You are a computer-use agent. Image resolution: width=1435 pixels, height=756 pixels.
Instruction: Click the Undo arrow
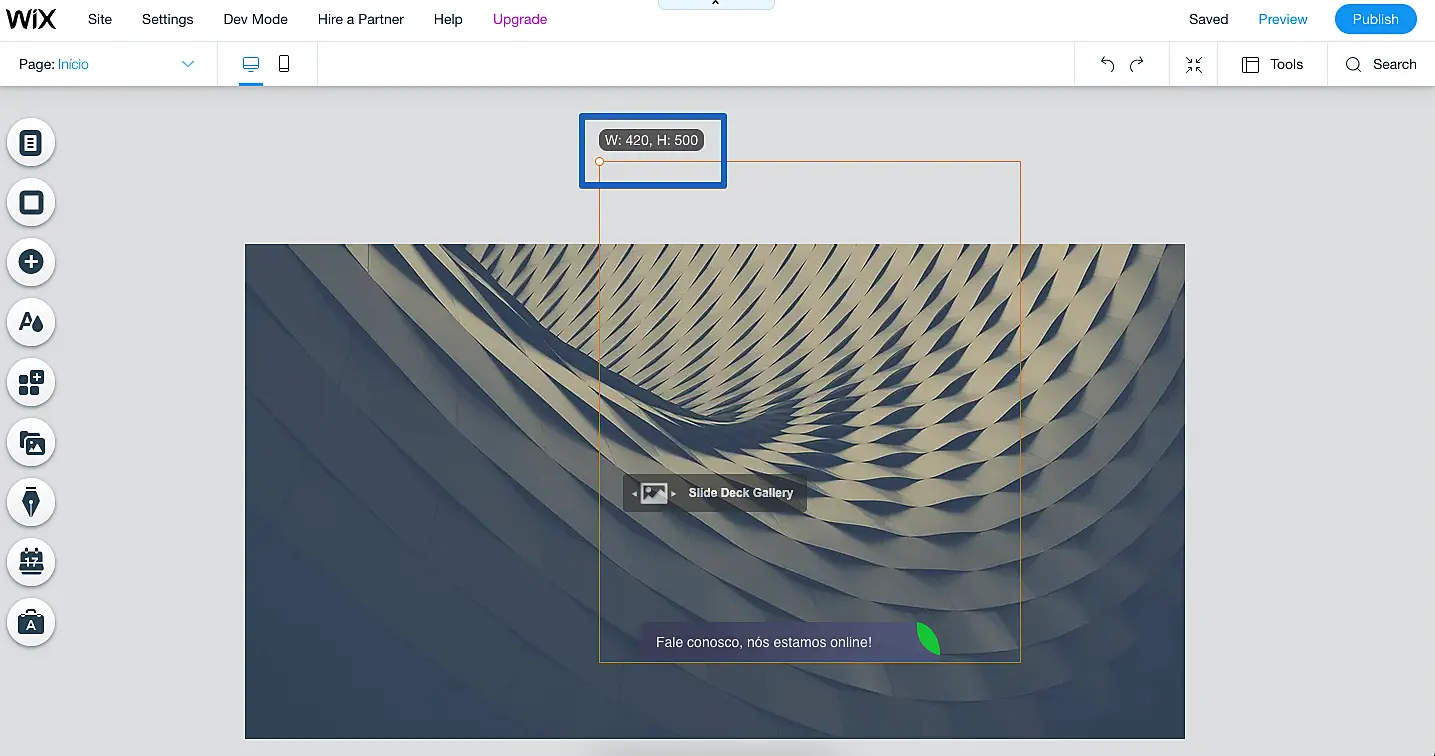[x=1107, y=64]
